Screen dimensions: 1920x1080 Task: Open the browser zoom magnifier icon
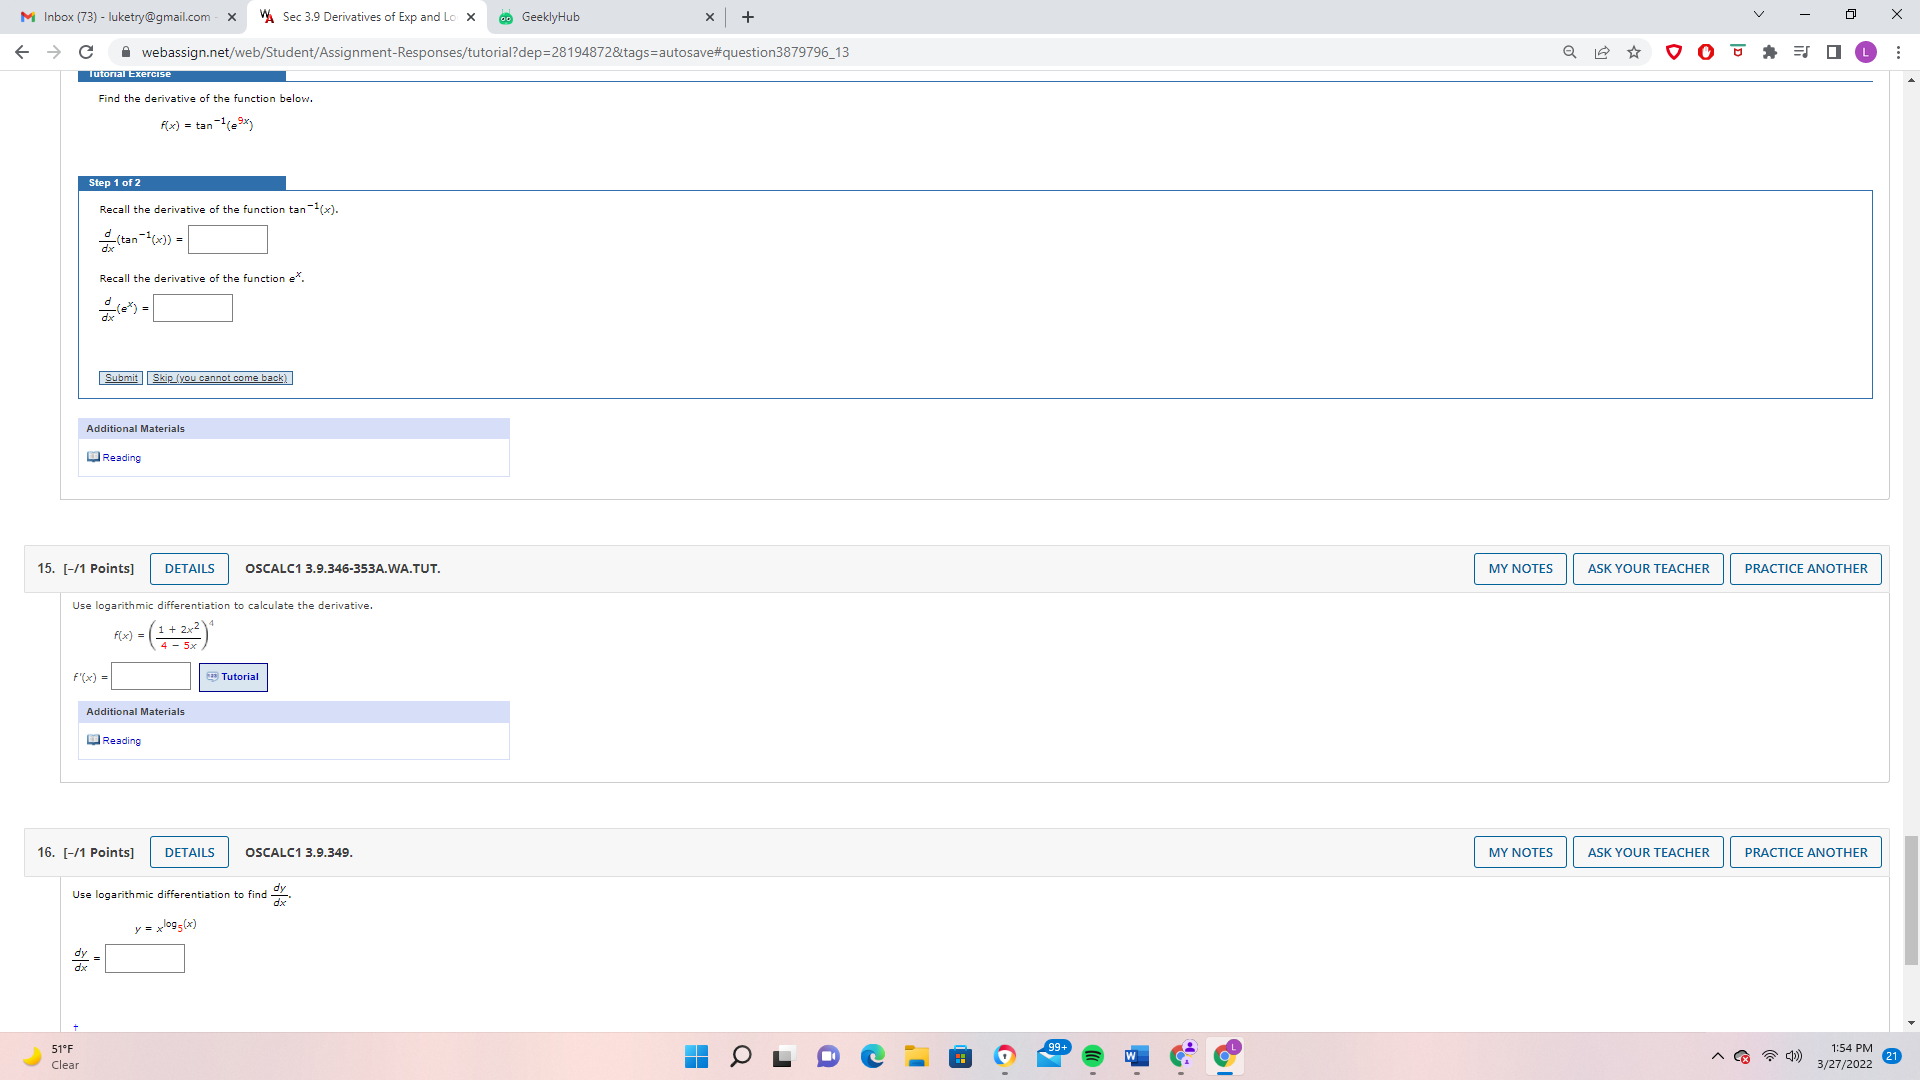pyautogui.click(x=1570, y=52)
